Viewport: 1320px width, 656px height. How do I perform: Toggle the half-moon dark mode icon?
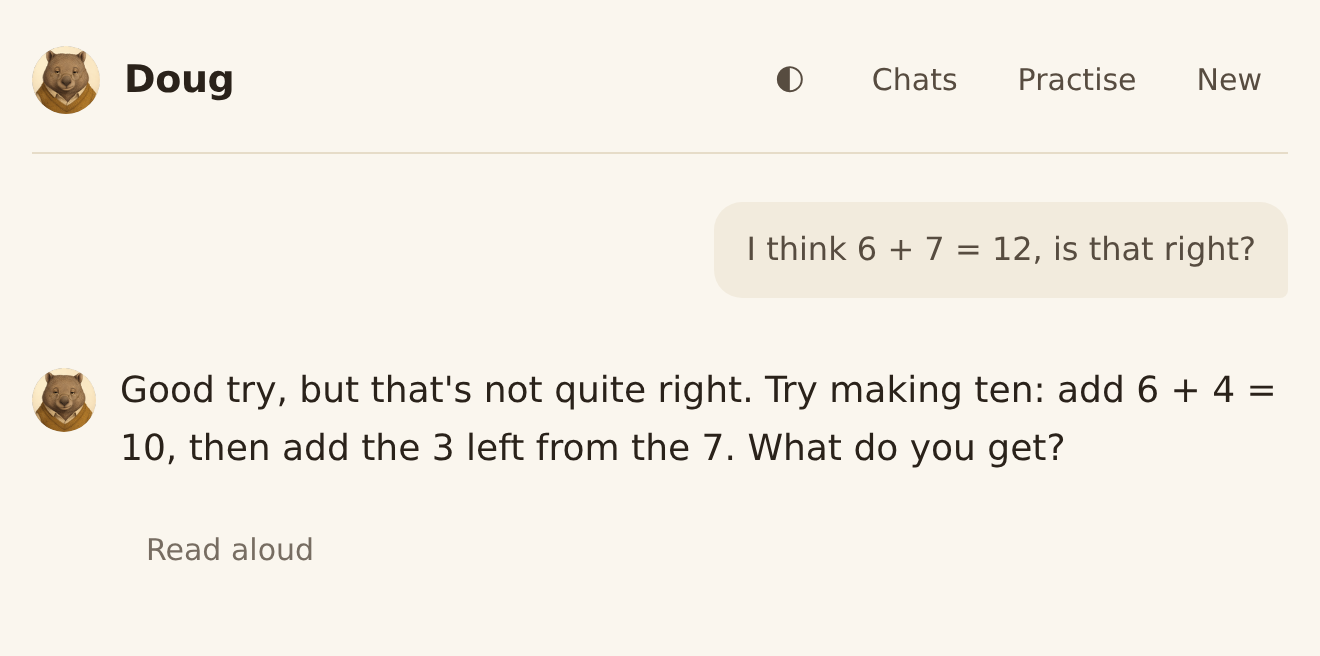(790, 79)
